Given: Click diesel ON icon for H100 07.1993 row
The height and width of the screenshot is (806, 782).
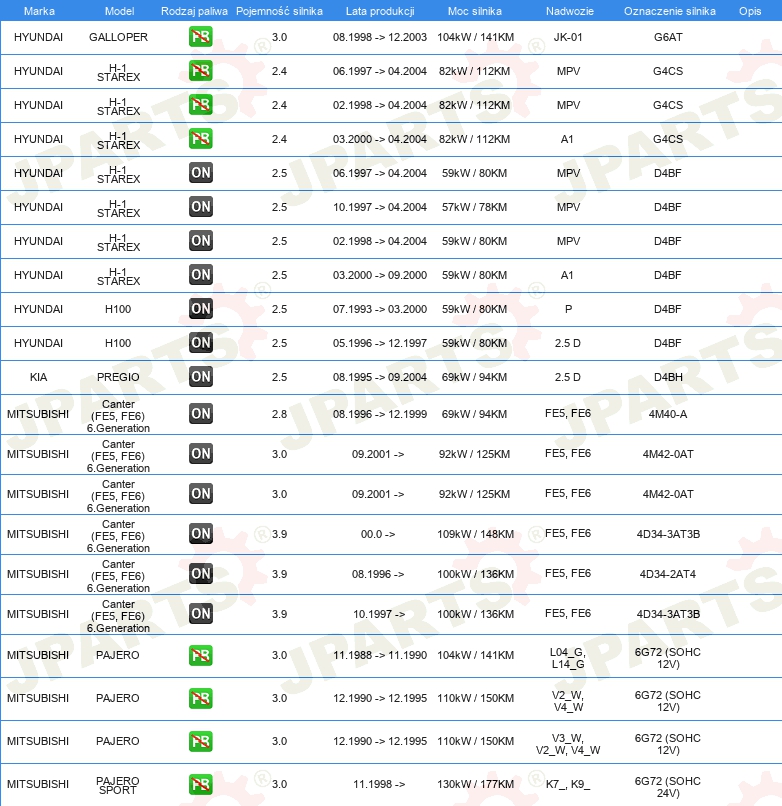Looking at the screenshot, I should (201, 308).
